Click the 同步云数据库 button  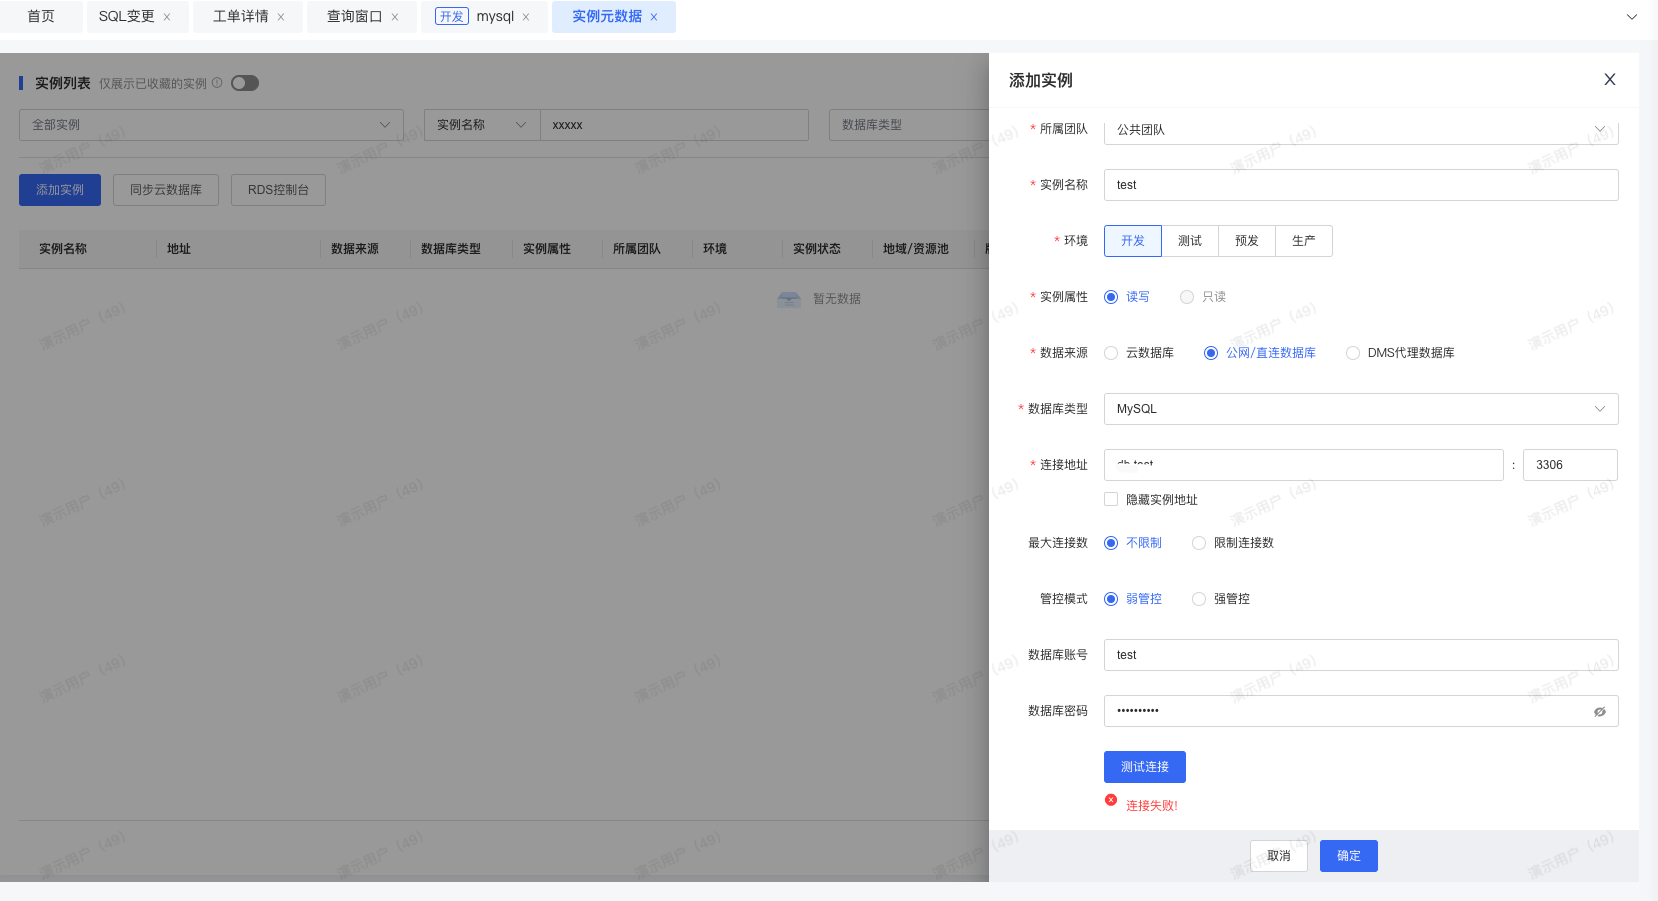(166, 190)
